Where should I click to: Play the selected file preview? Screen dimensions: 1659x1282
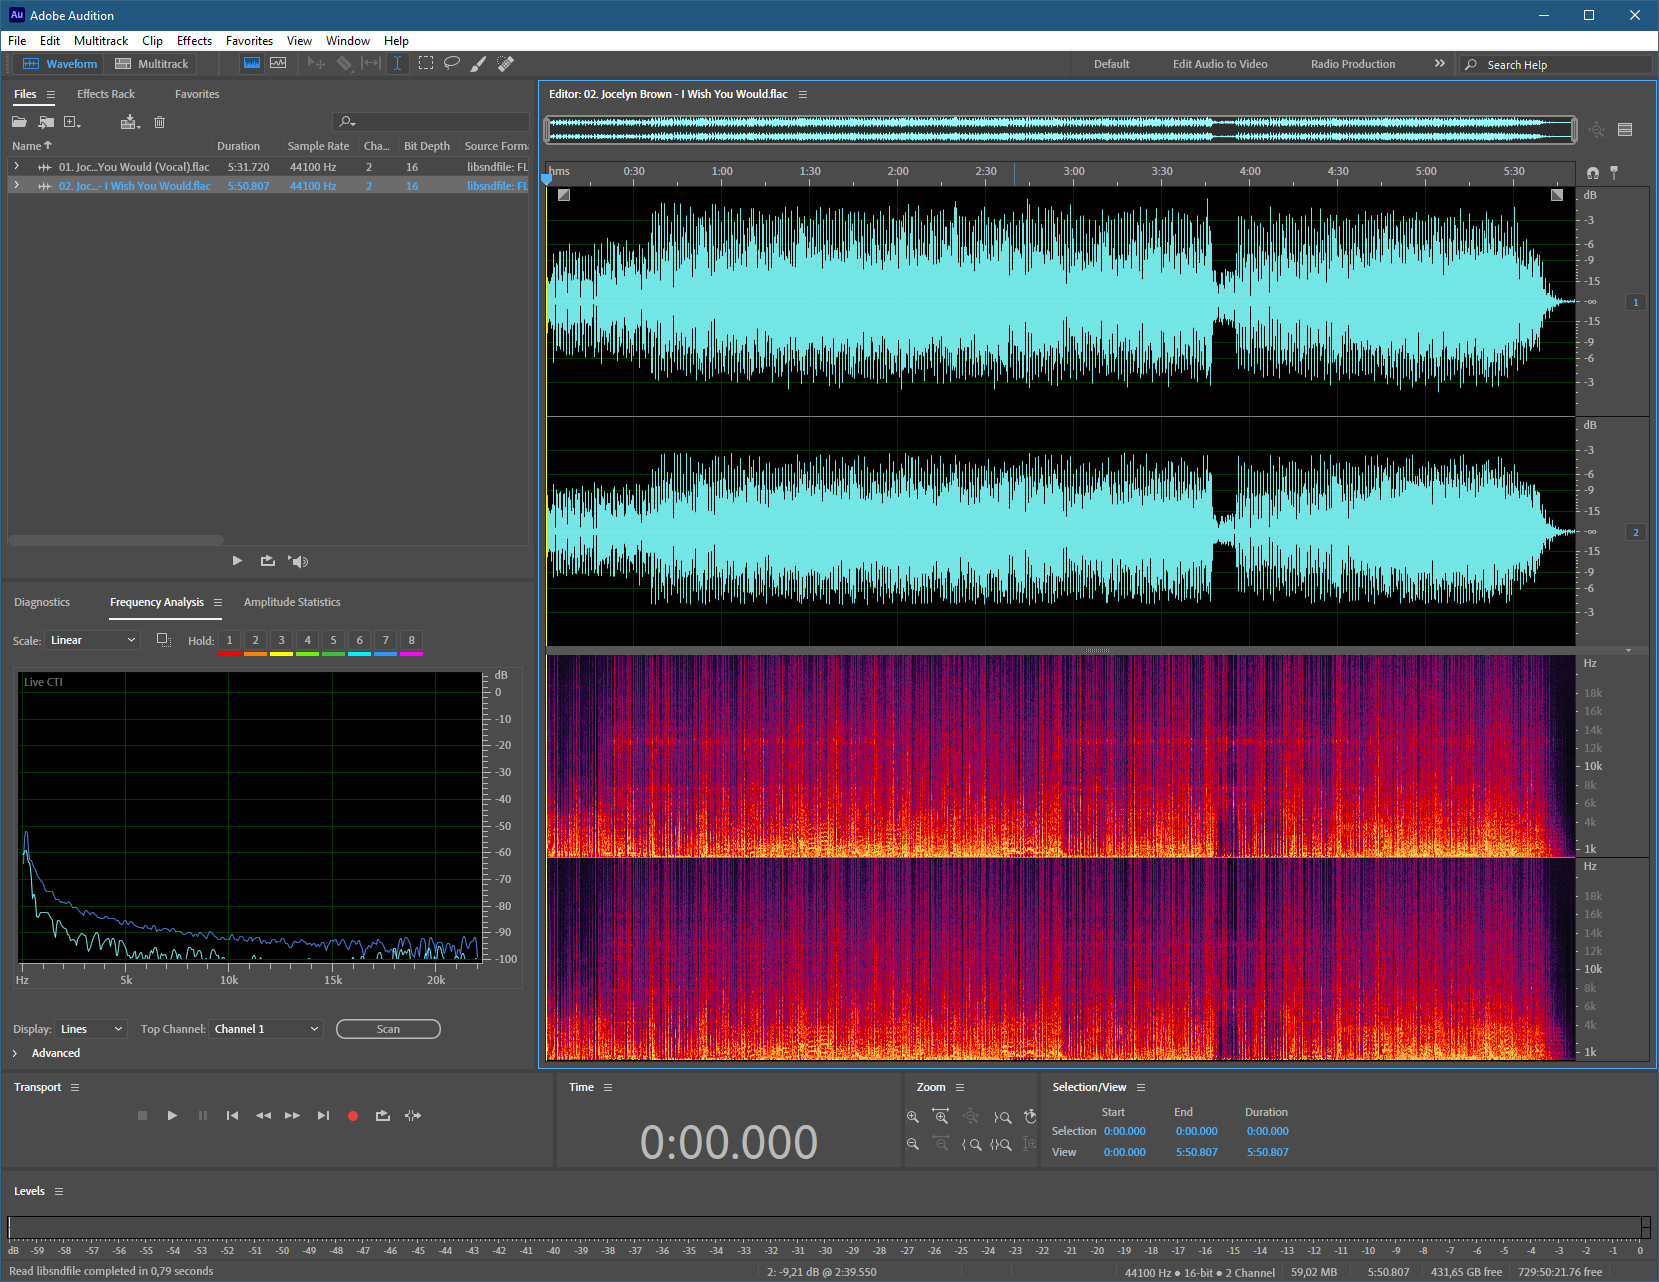tap(237, 561)
